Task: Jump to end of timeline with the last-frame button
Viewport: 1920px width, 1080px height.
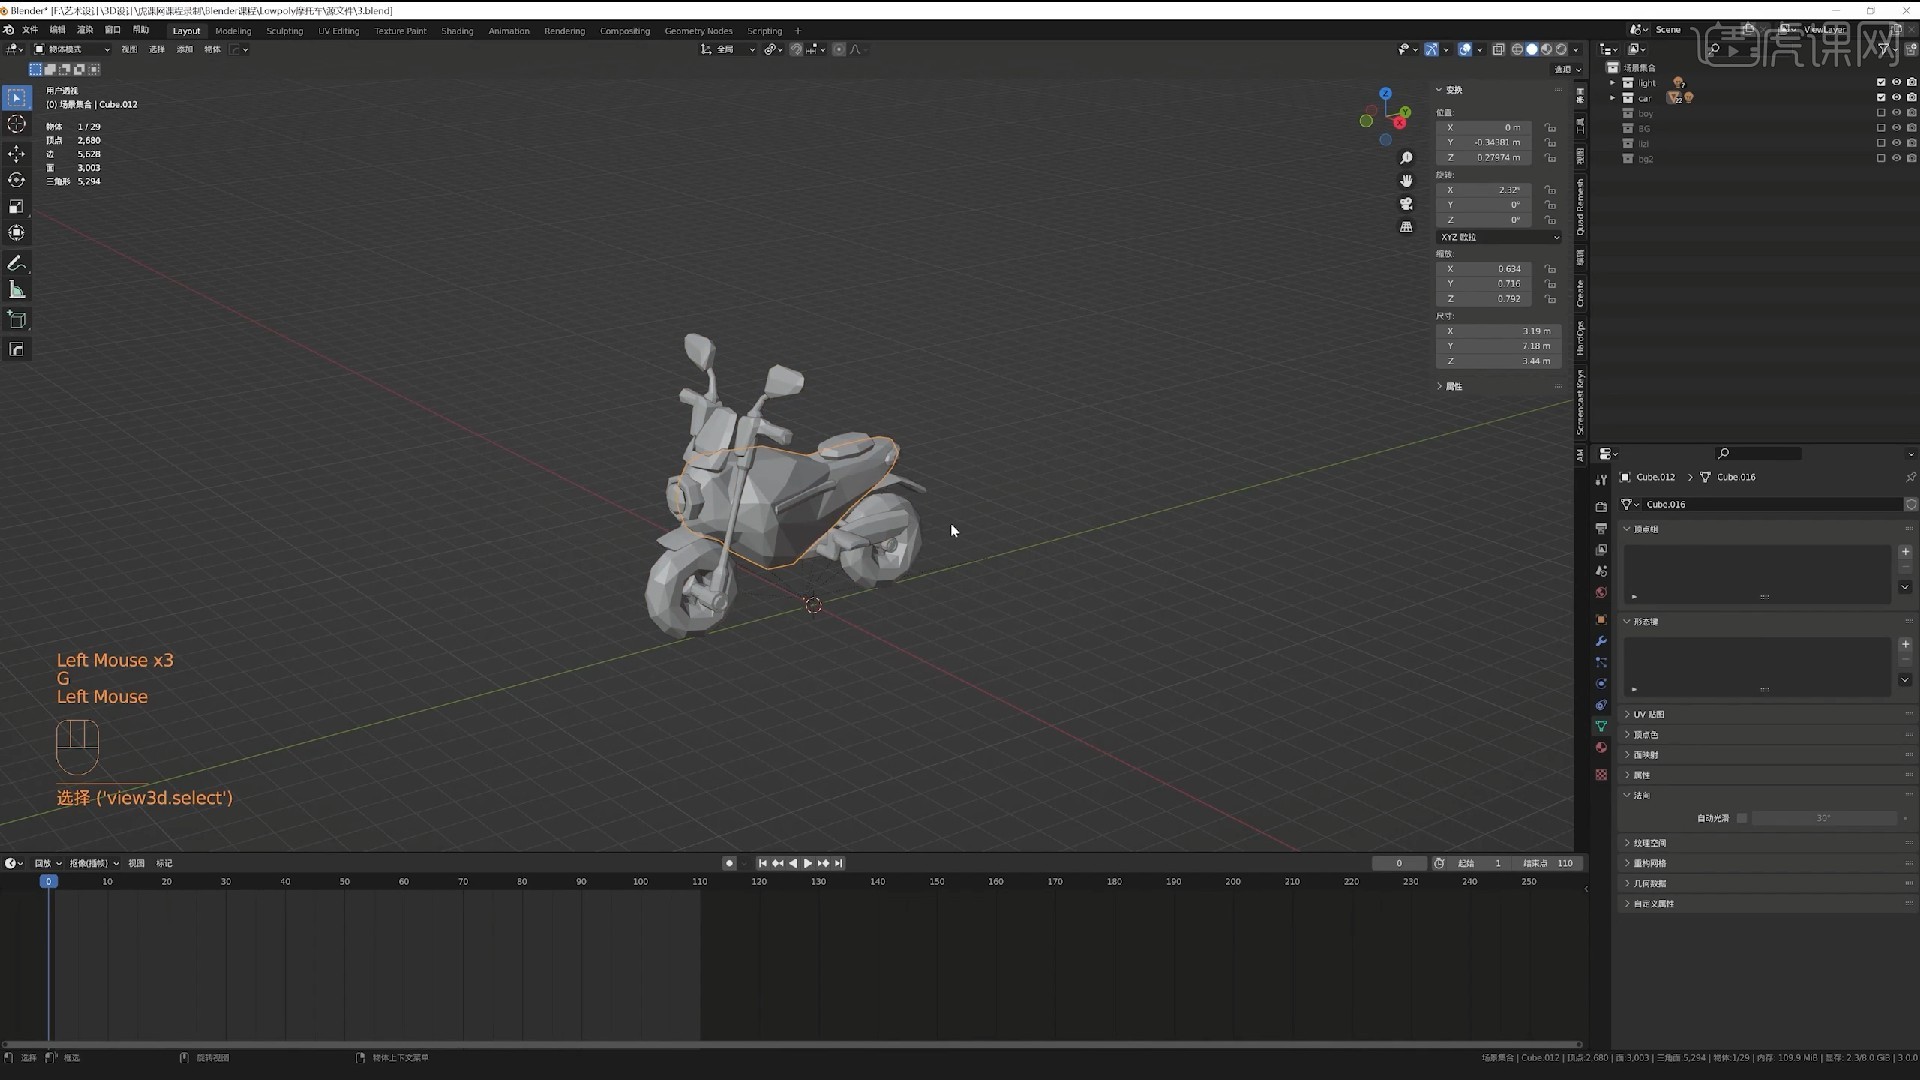Action: coord(838,863)
